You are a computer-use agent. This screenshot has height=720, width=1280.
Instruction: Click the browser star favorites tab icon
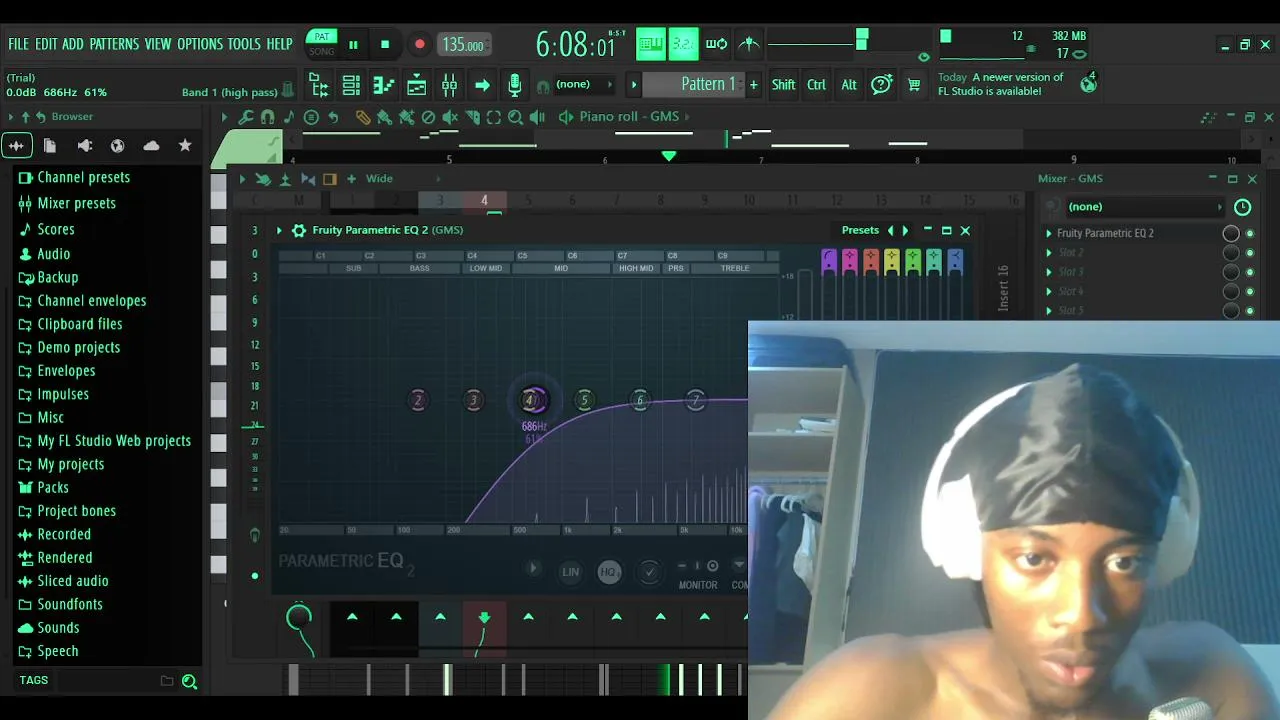pyautogui.click(x=185, y=146)
